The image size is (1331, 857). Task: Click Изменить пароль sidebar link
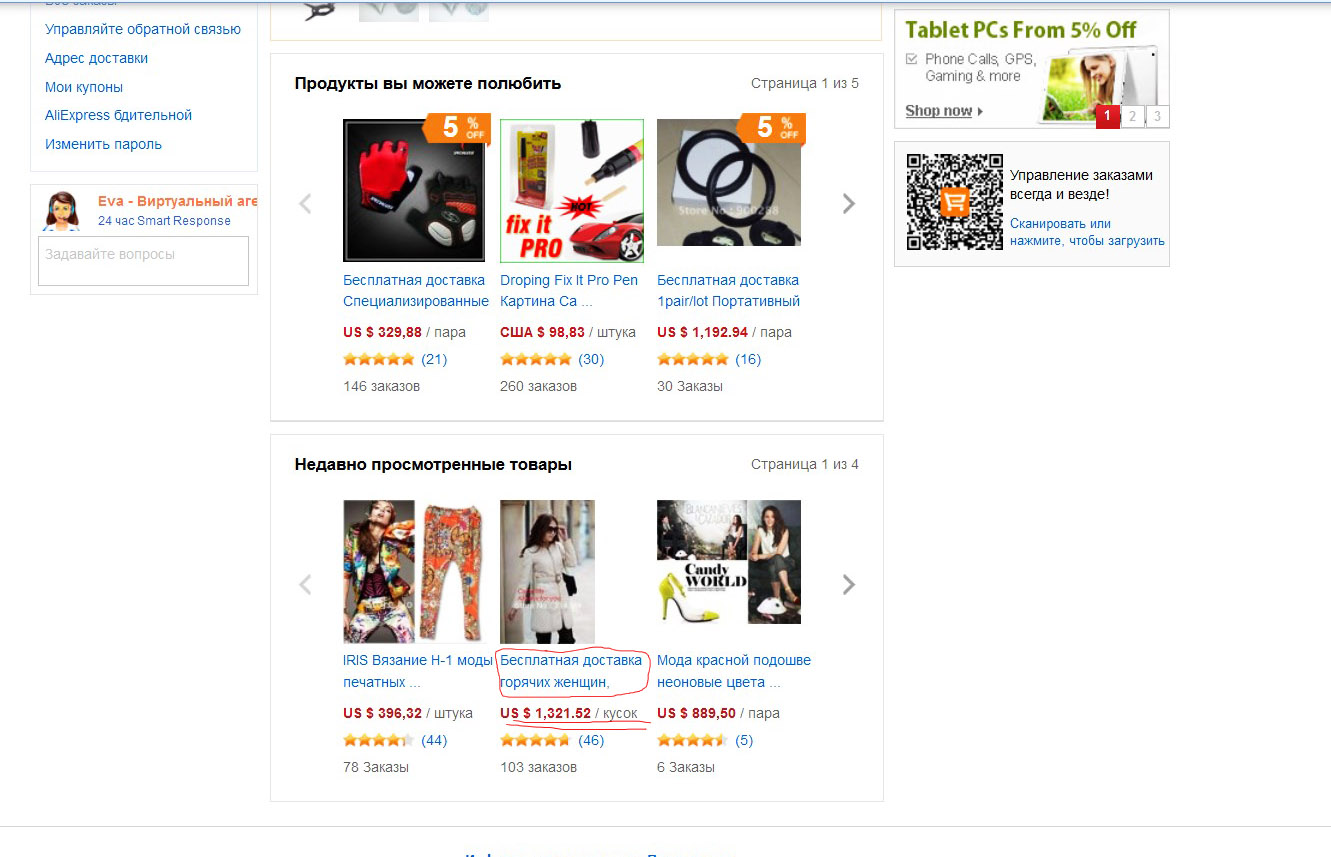pyautogui.click(x=103, y=144)
